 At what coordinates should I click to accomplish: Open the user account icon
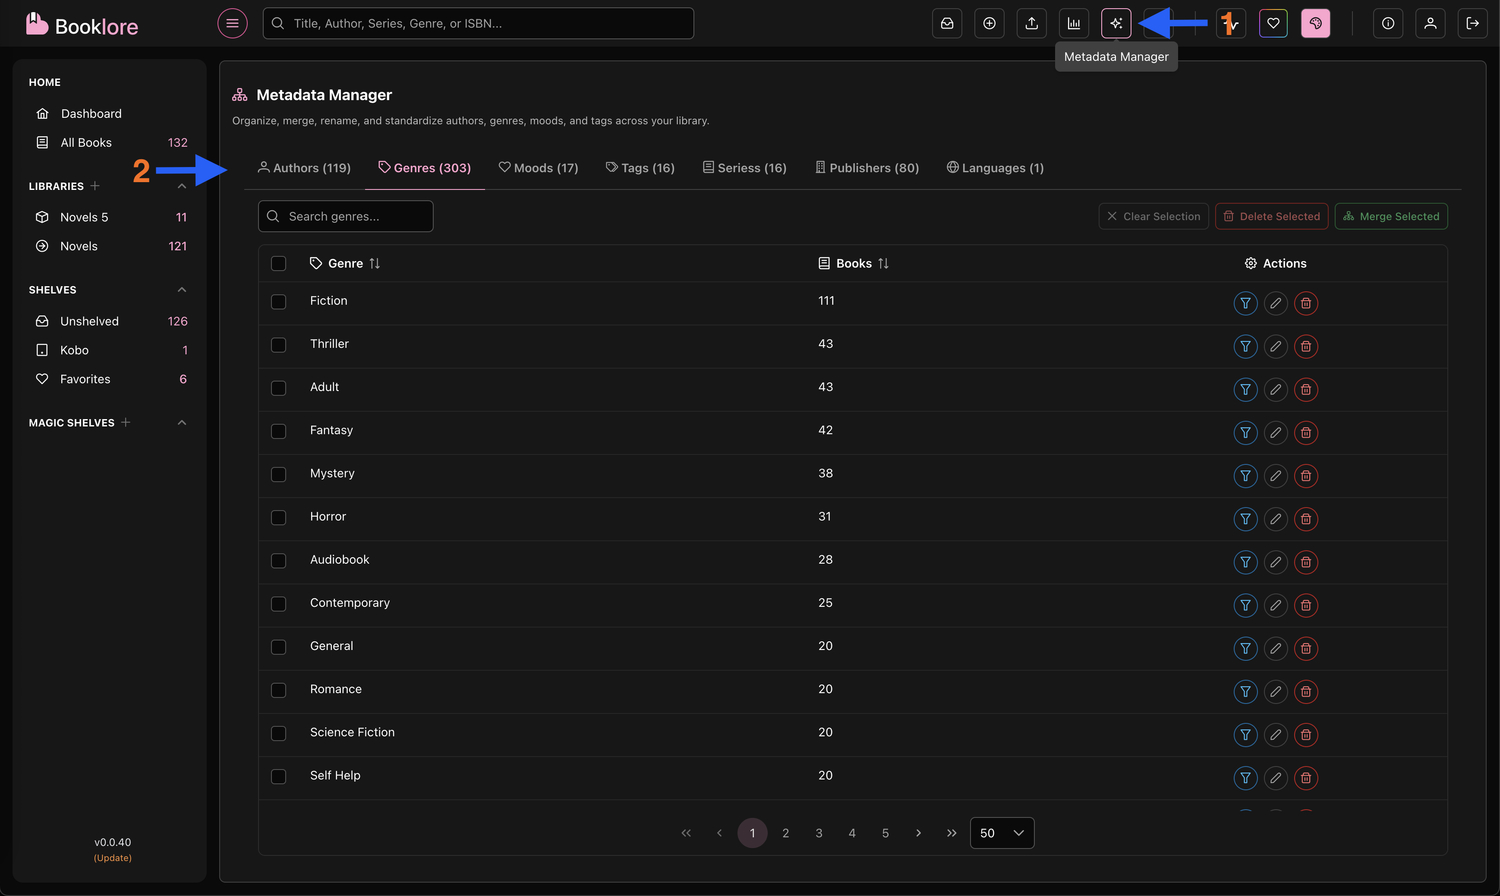(1430, 23)
